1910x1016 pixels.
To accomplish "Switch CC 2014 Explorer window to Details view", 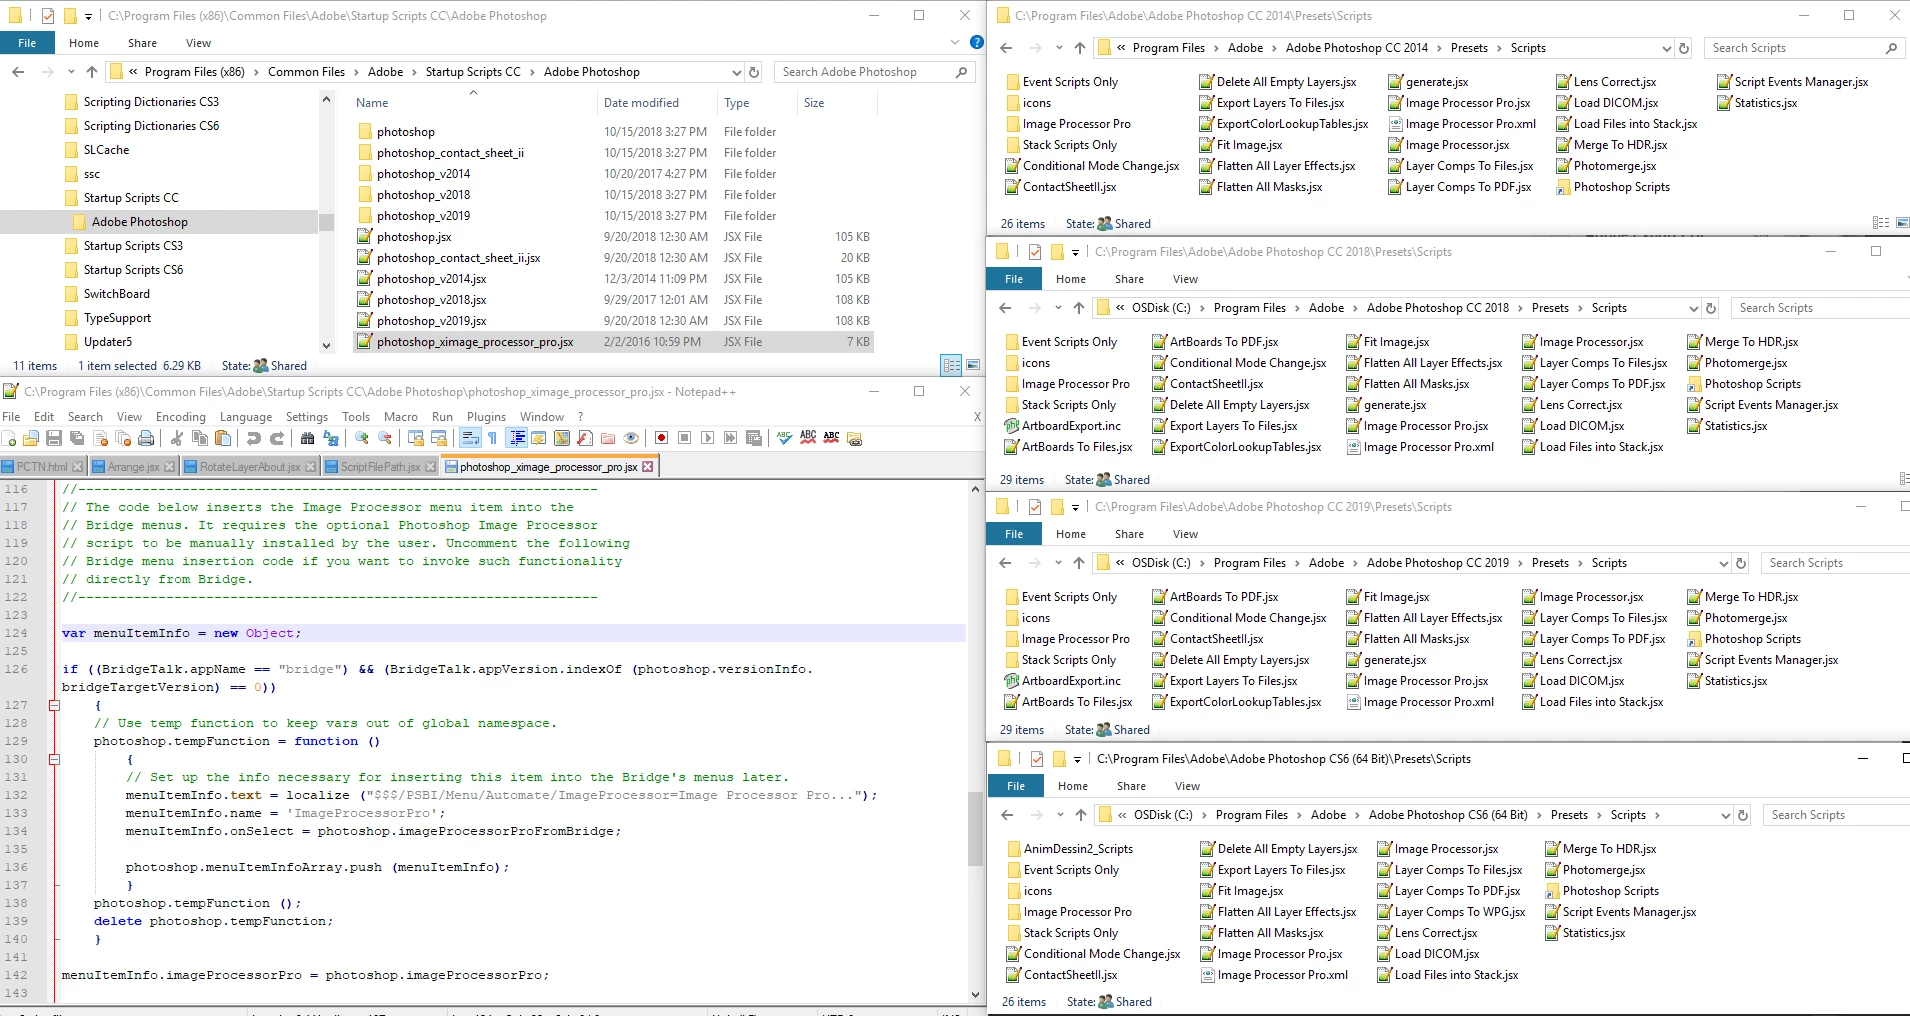I will point(1881,223).
